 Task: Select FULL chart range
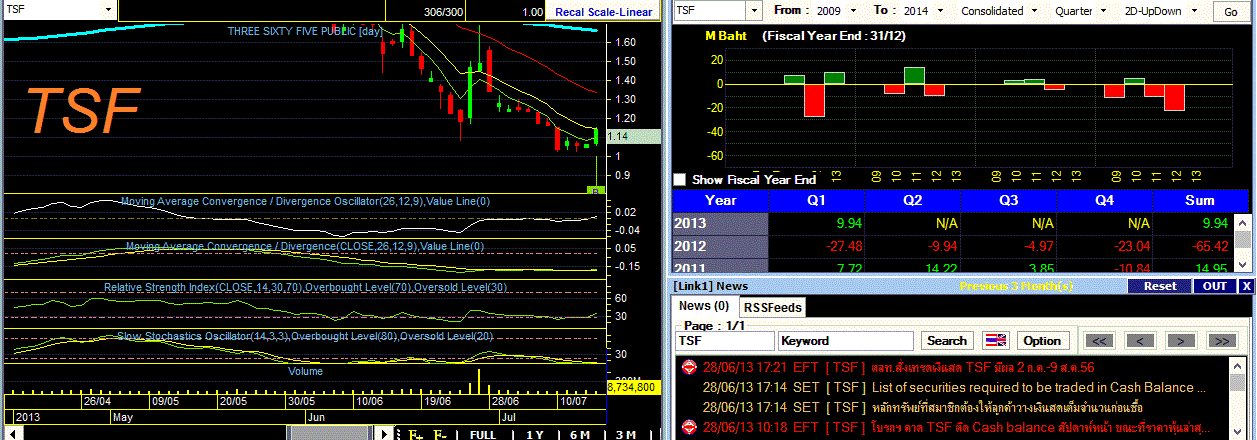[x=483, y=435]
